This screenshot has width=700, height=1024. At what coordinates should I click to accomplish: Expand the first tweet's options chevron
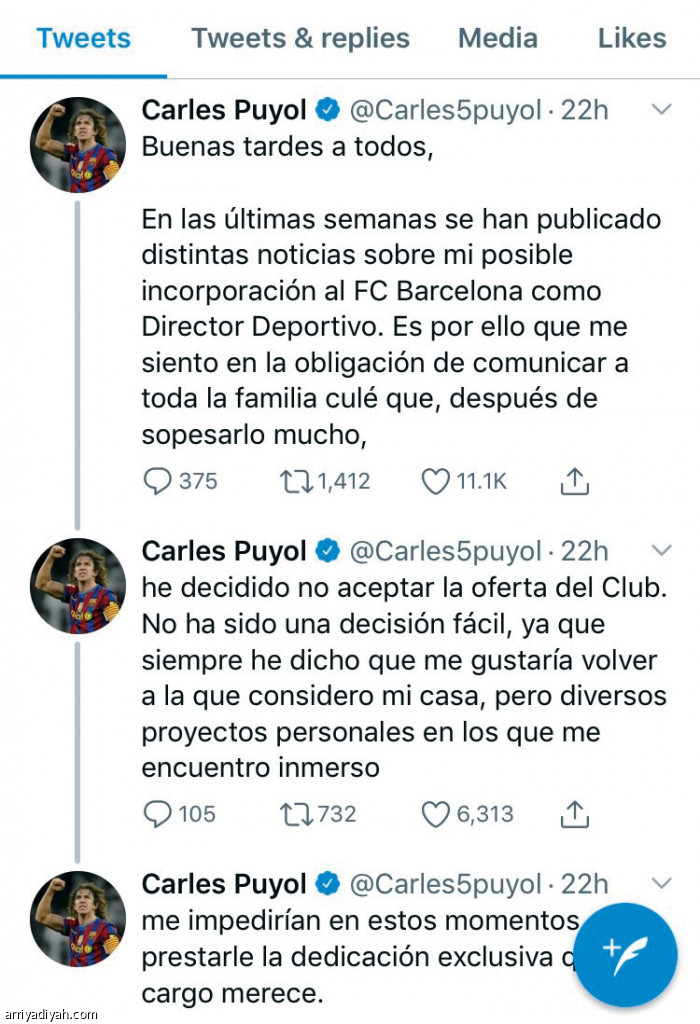[x=661, y=109]
